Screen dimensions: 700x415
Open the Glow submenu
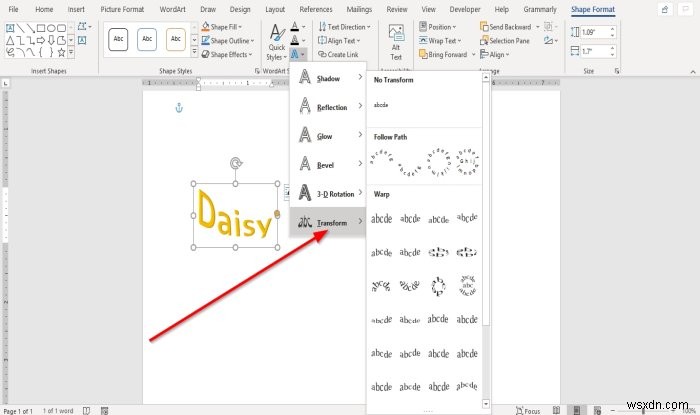[x=328, y=135]
